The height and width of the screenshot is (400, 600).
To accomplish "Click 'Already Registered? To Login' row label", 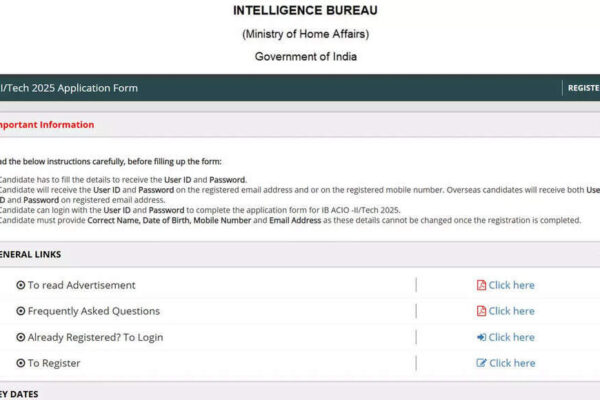I will pos(95,337).
